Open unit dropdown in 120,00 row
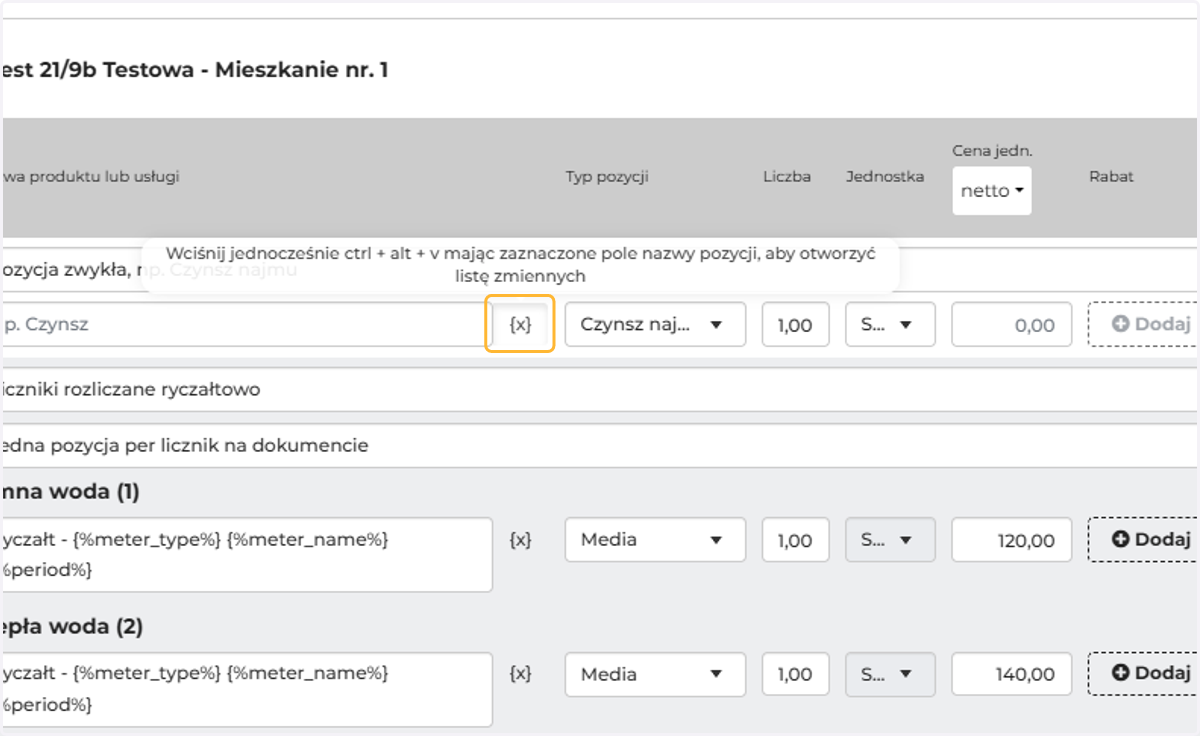The height and width of the screenshot is (736, 1200). [x=890, y=539]
